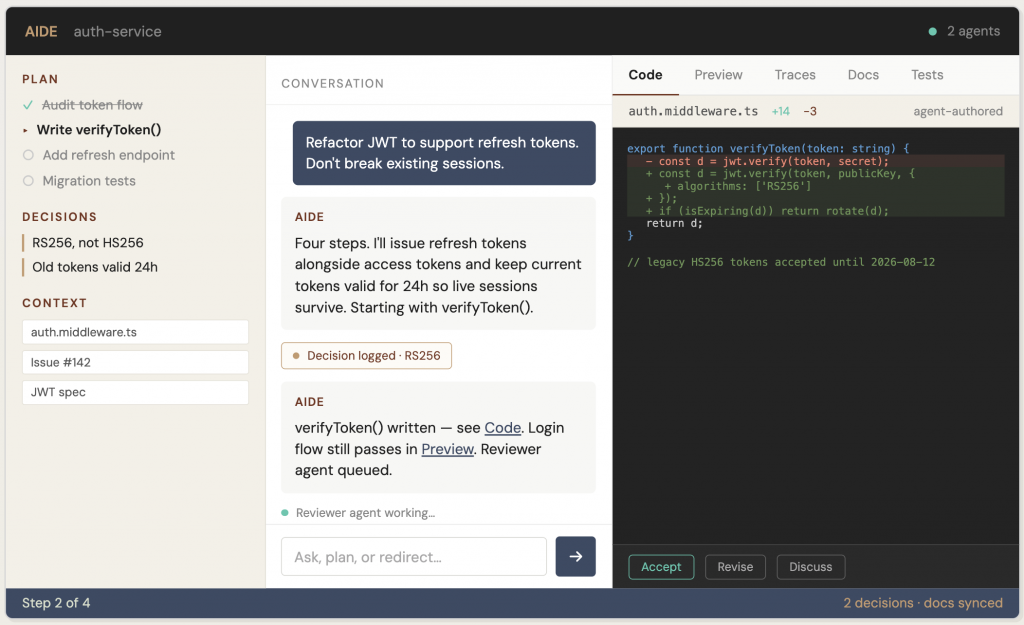
Task: Click the agent-authored label
Action: click(958, 112)
